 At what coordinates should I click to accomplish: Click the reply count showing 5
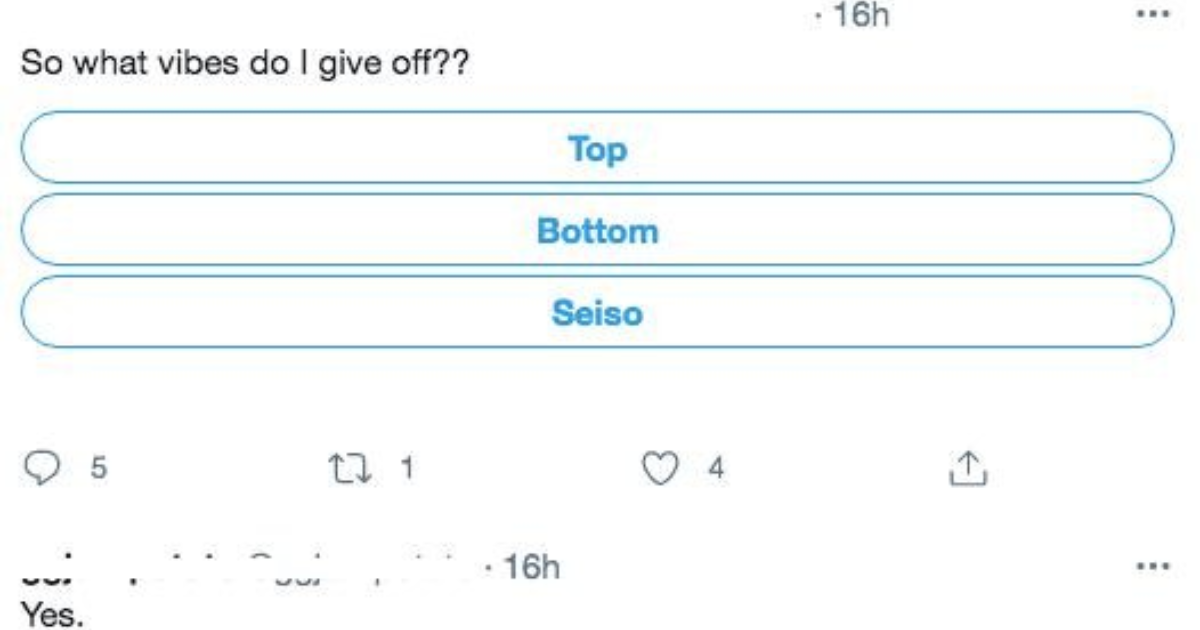[99, 467]
